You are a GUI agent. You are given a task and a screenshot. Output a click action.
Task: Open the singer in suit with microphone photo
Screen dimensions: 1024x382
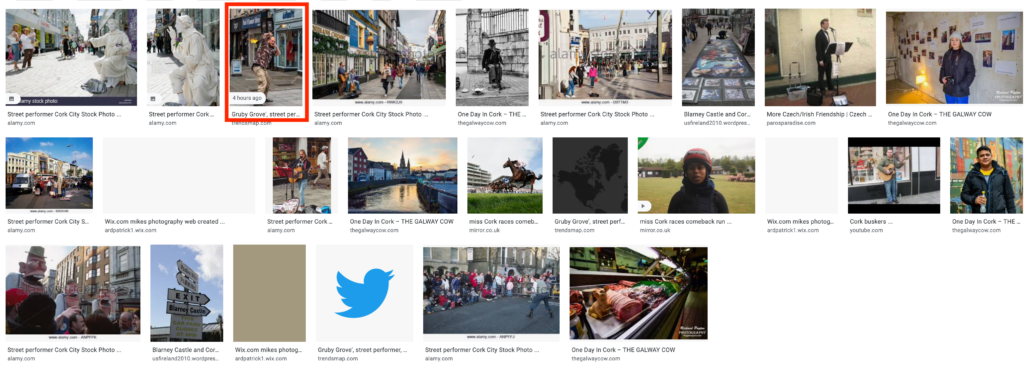pyautogui.click(x=820, y=57)
